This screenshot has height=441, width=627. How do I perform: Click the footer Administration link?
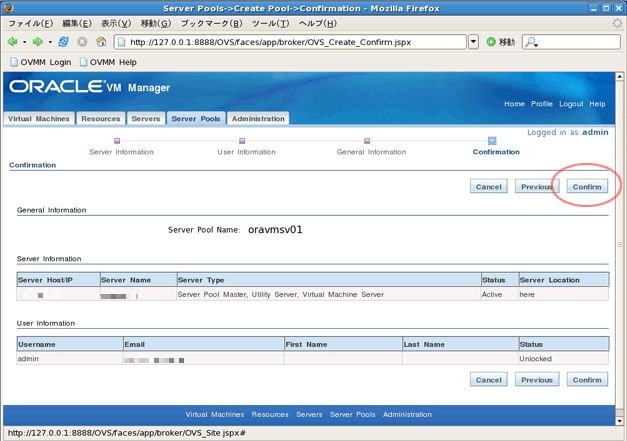point(407,415)
